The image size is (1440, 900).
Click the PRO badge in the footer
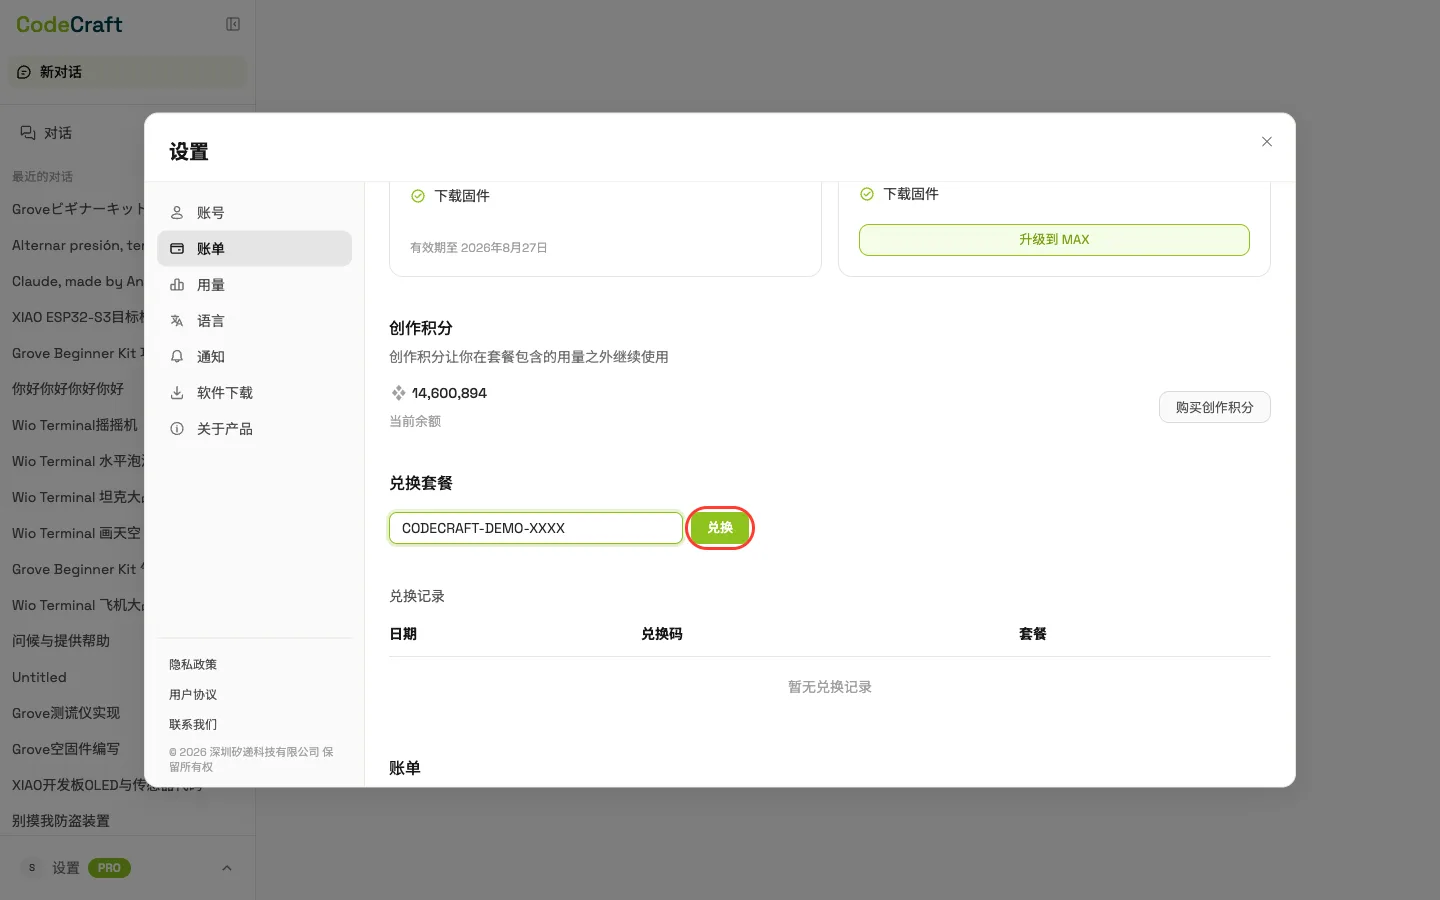pos(109,868)
